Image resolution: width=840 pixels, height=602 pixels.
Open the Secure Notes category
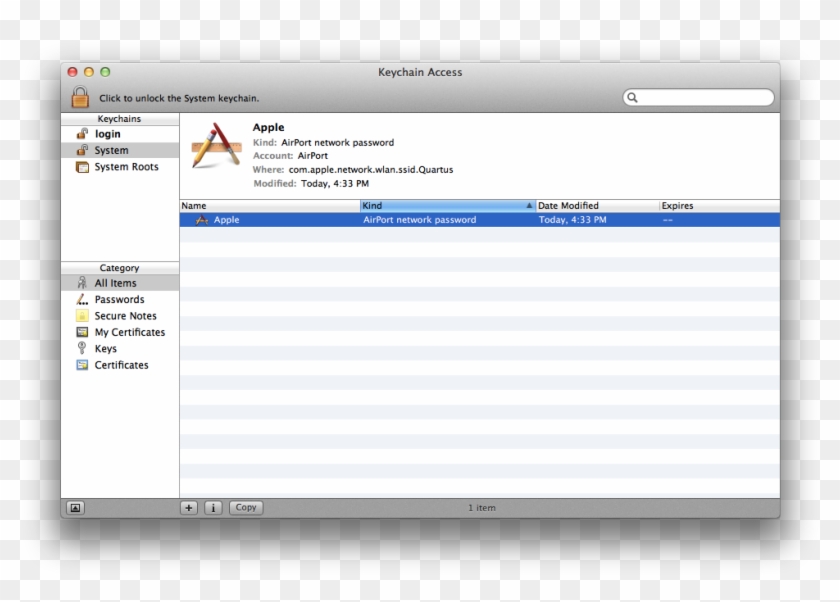pyautogui.click(x=125, y=316)
